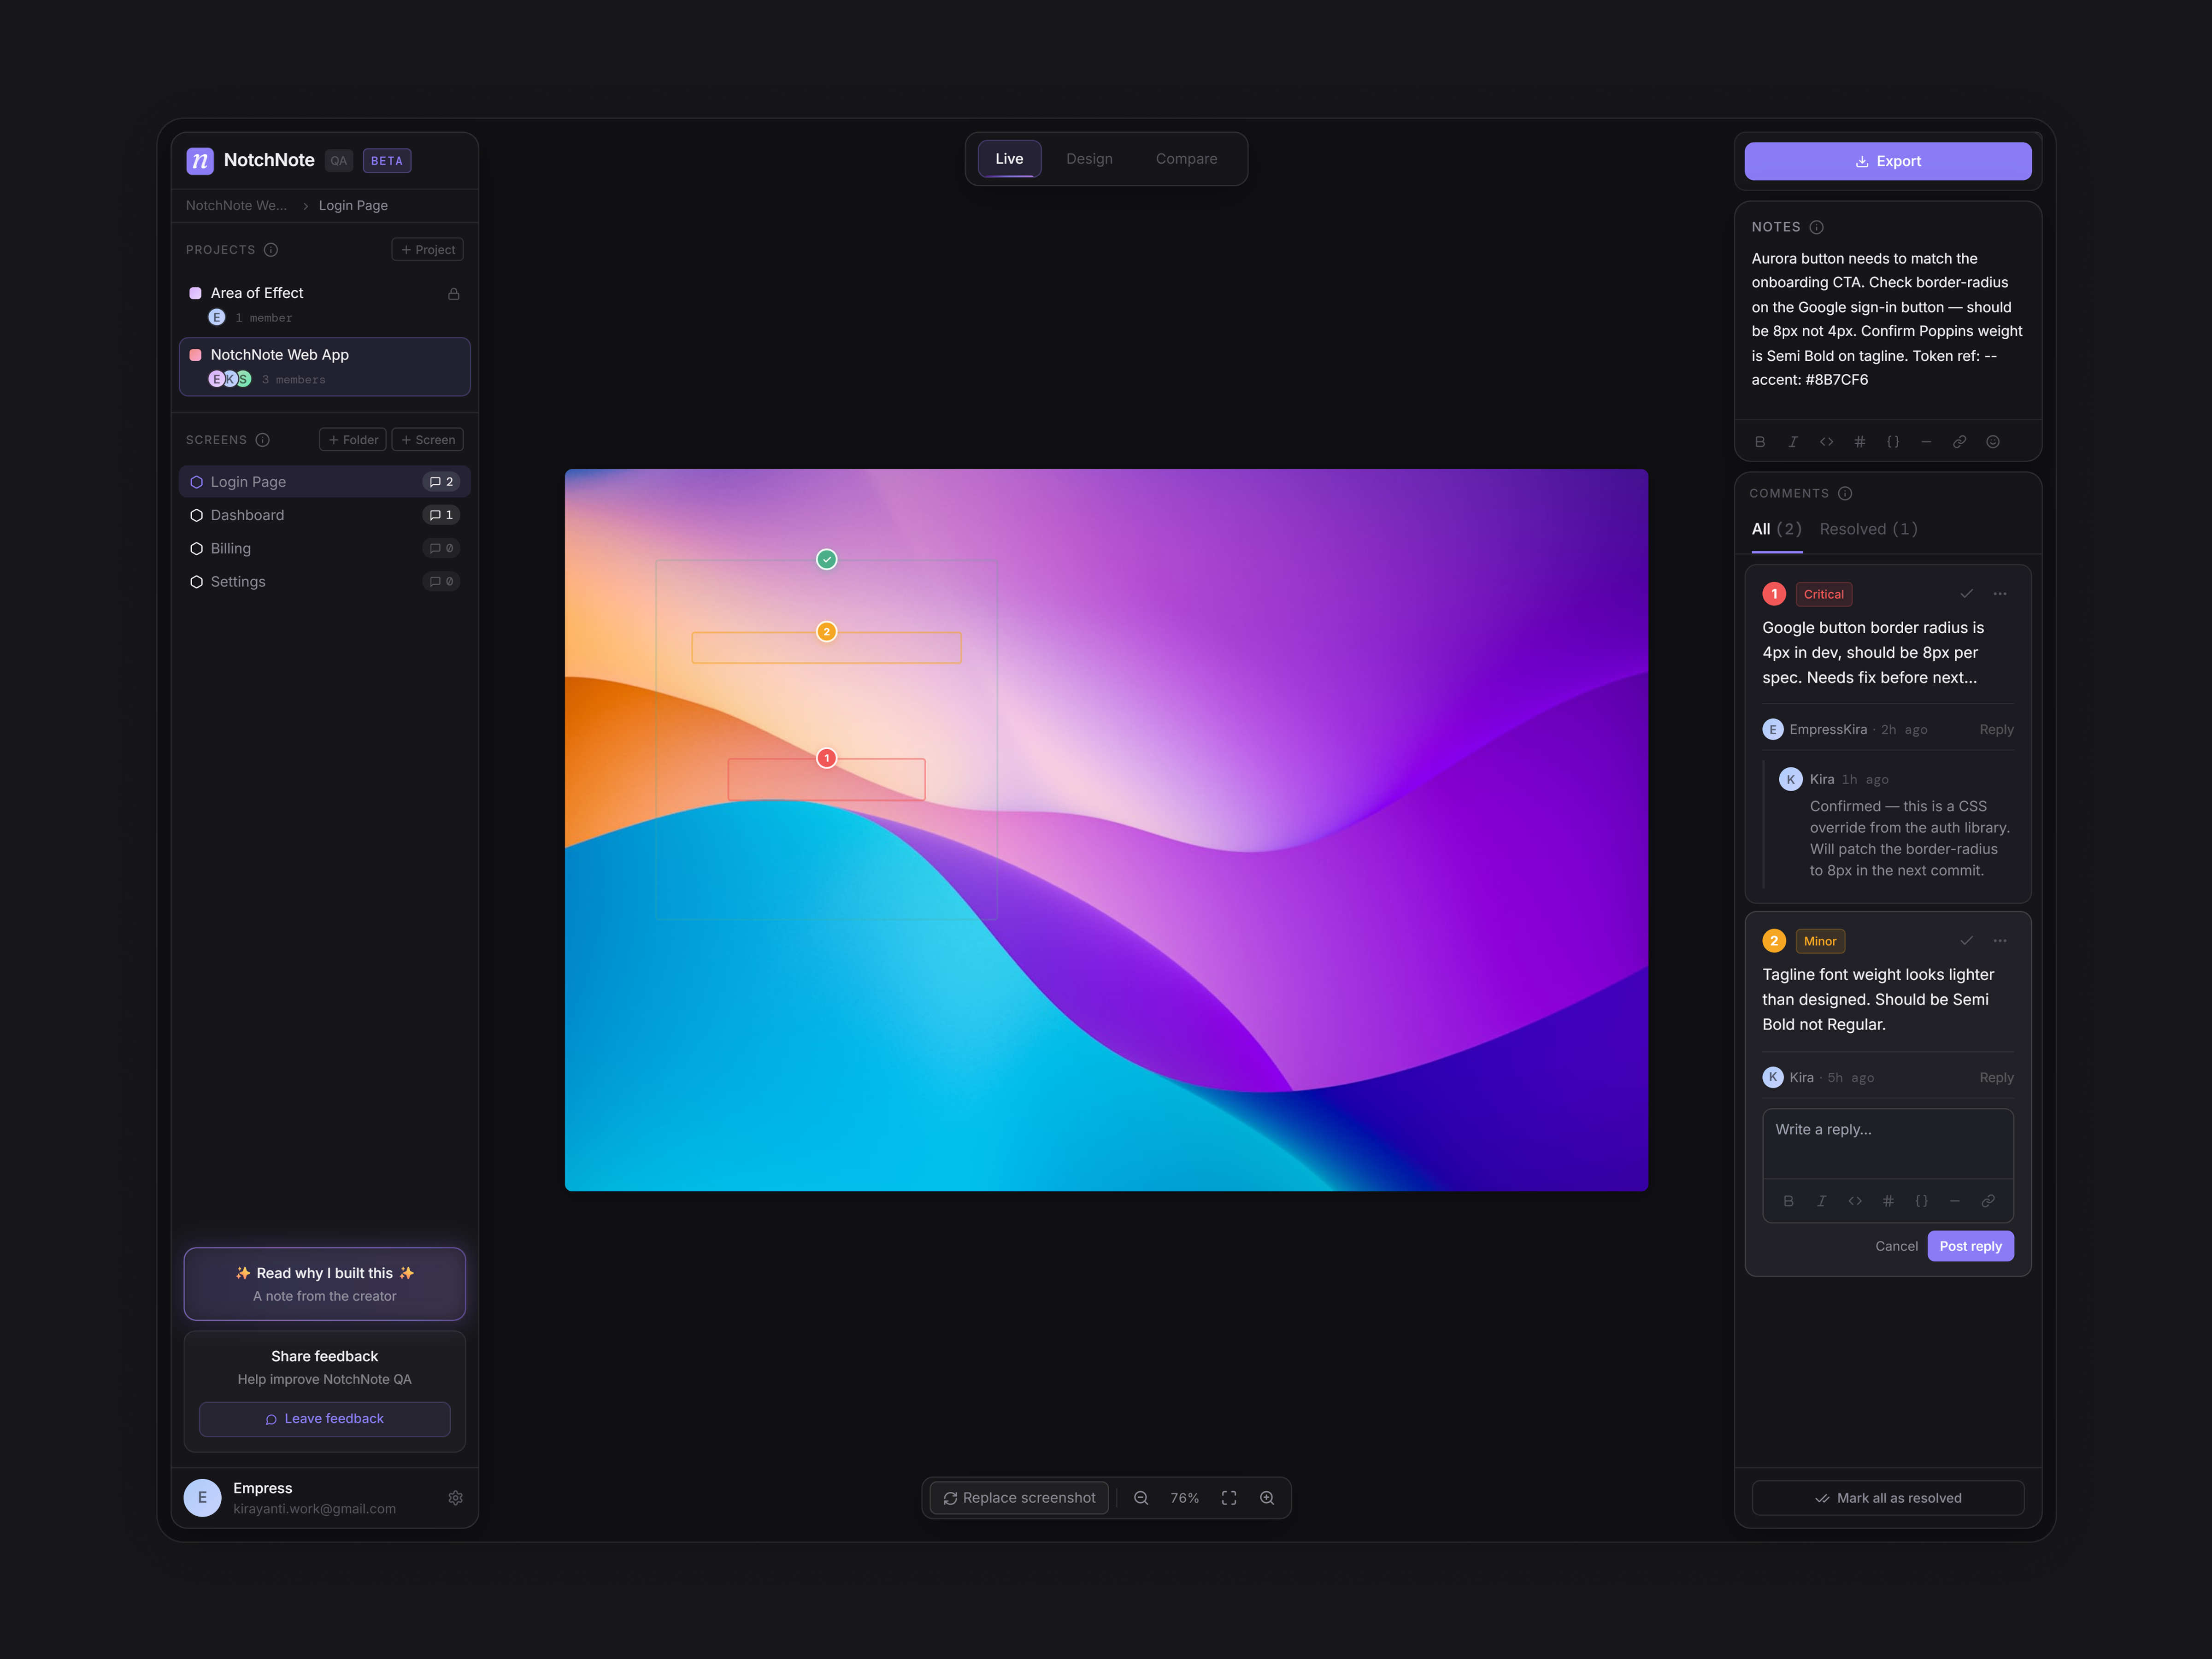Screen dimensions: 2212x1659
Task: Open the emoji picker in the Notes toolbar
Action: pos(1993,441)
